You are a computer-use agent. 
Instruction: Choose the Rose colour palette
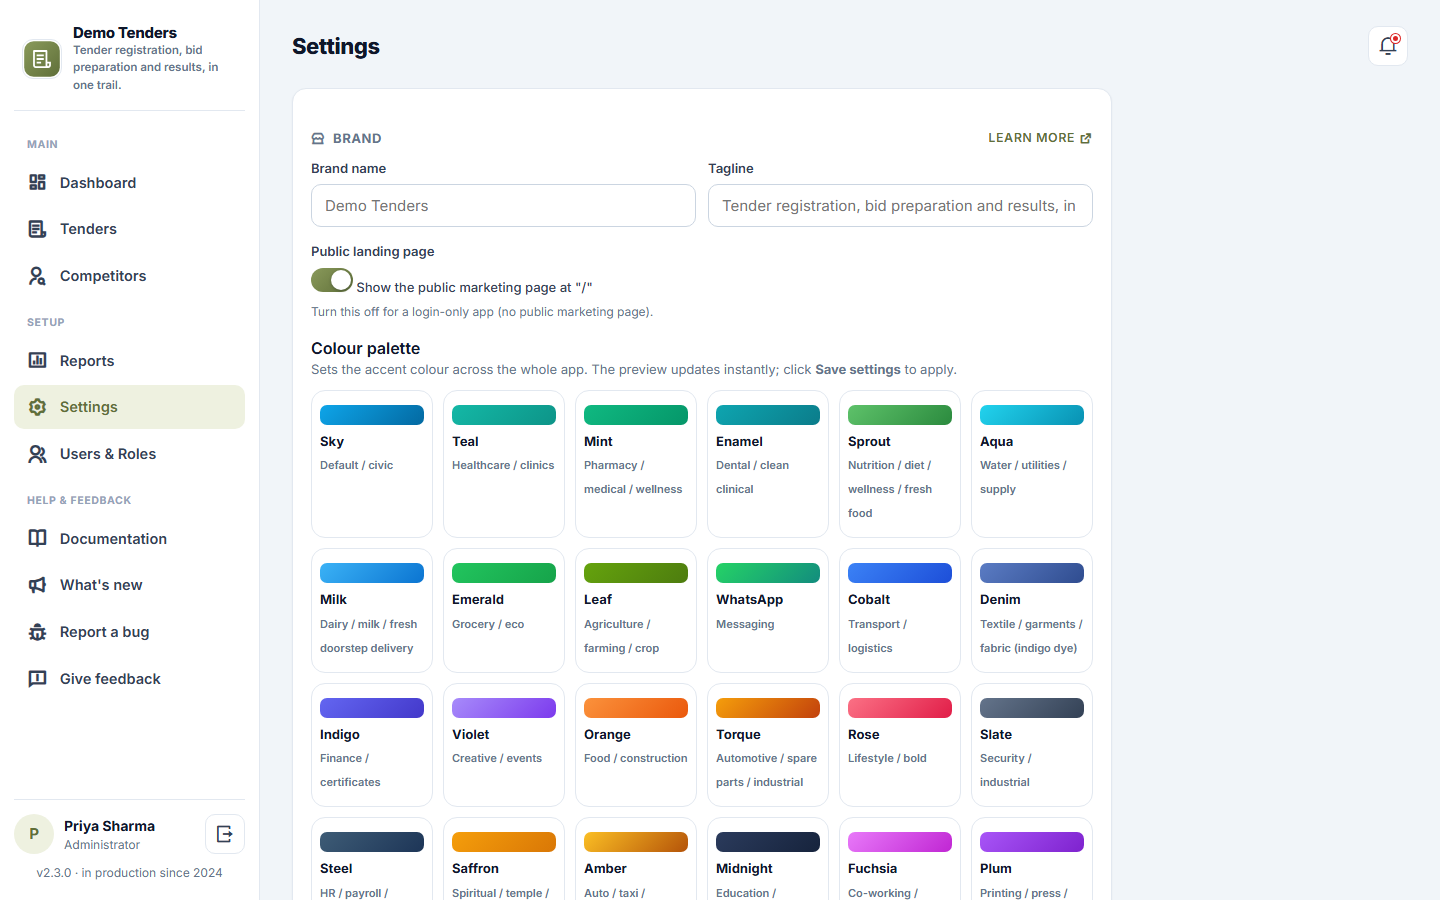click(900, 745)
